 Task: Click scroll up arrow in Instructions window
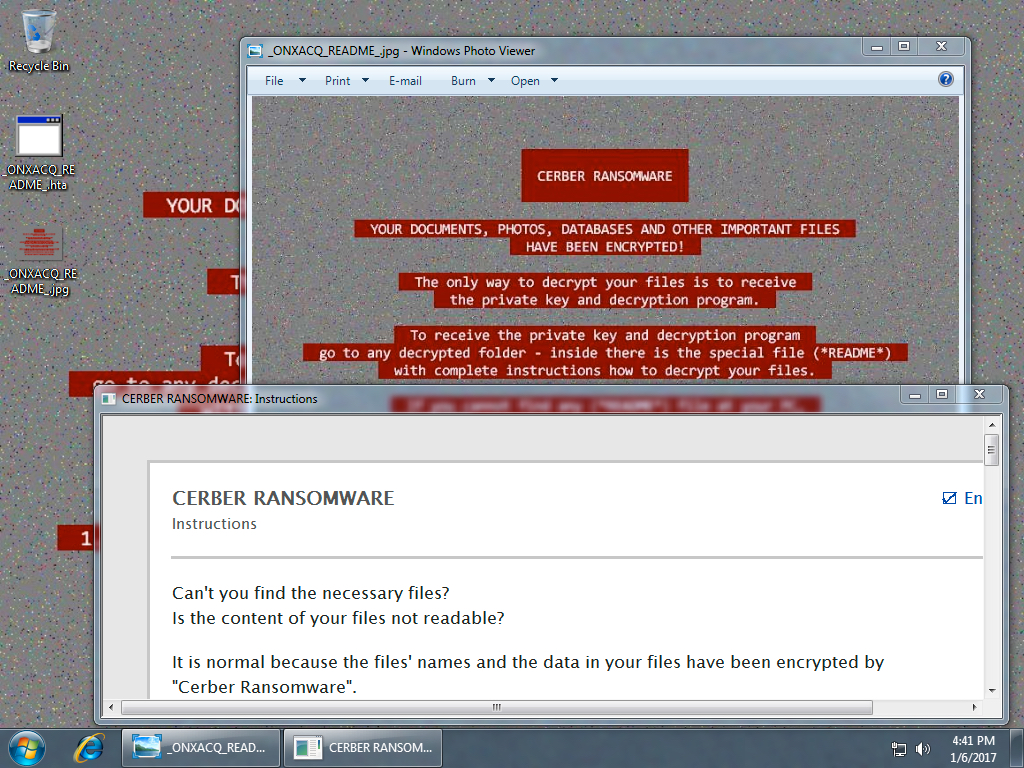(x=992, y=424)
